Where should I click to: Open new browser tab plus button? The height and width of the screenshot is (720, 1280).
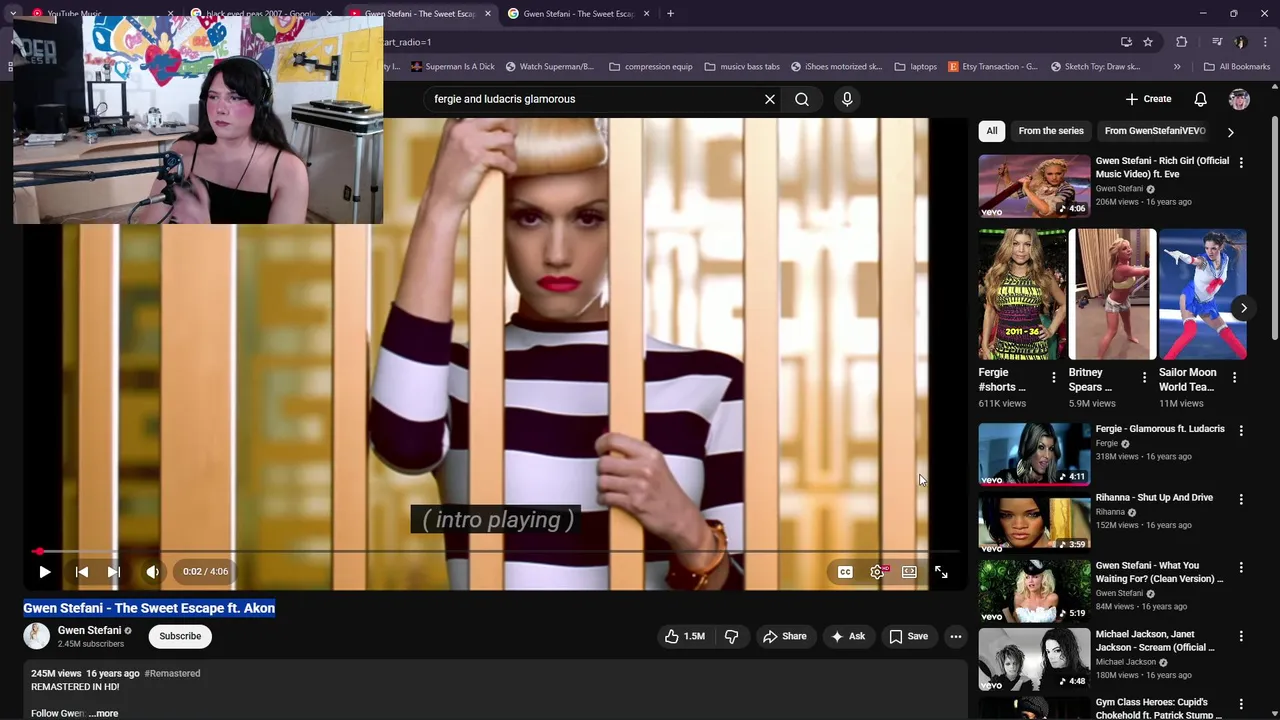click(x=670, y=14)
